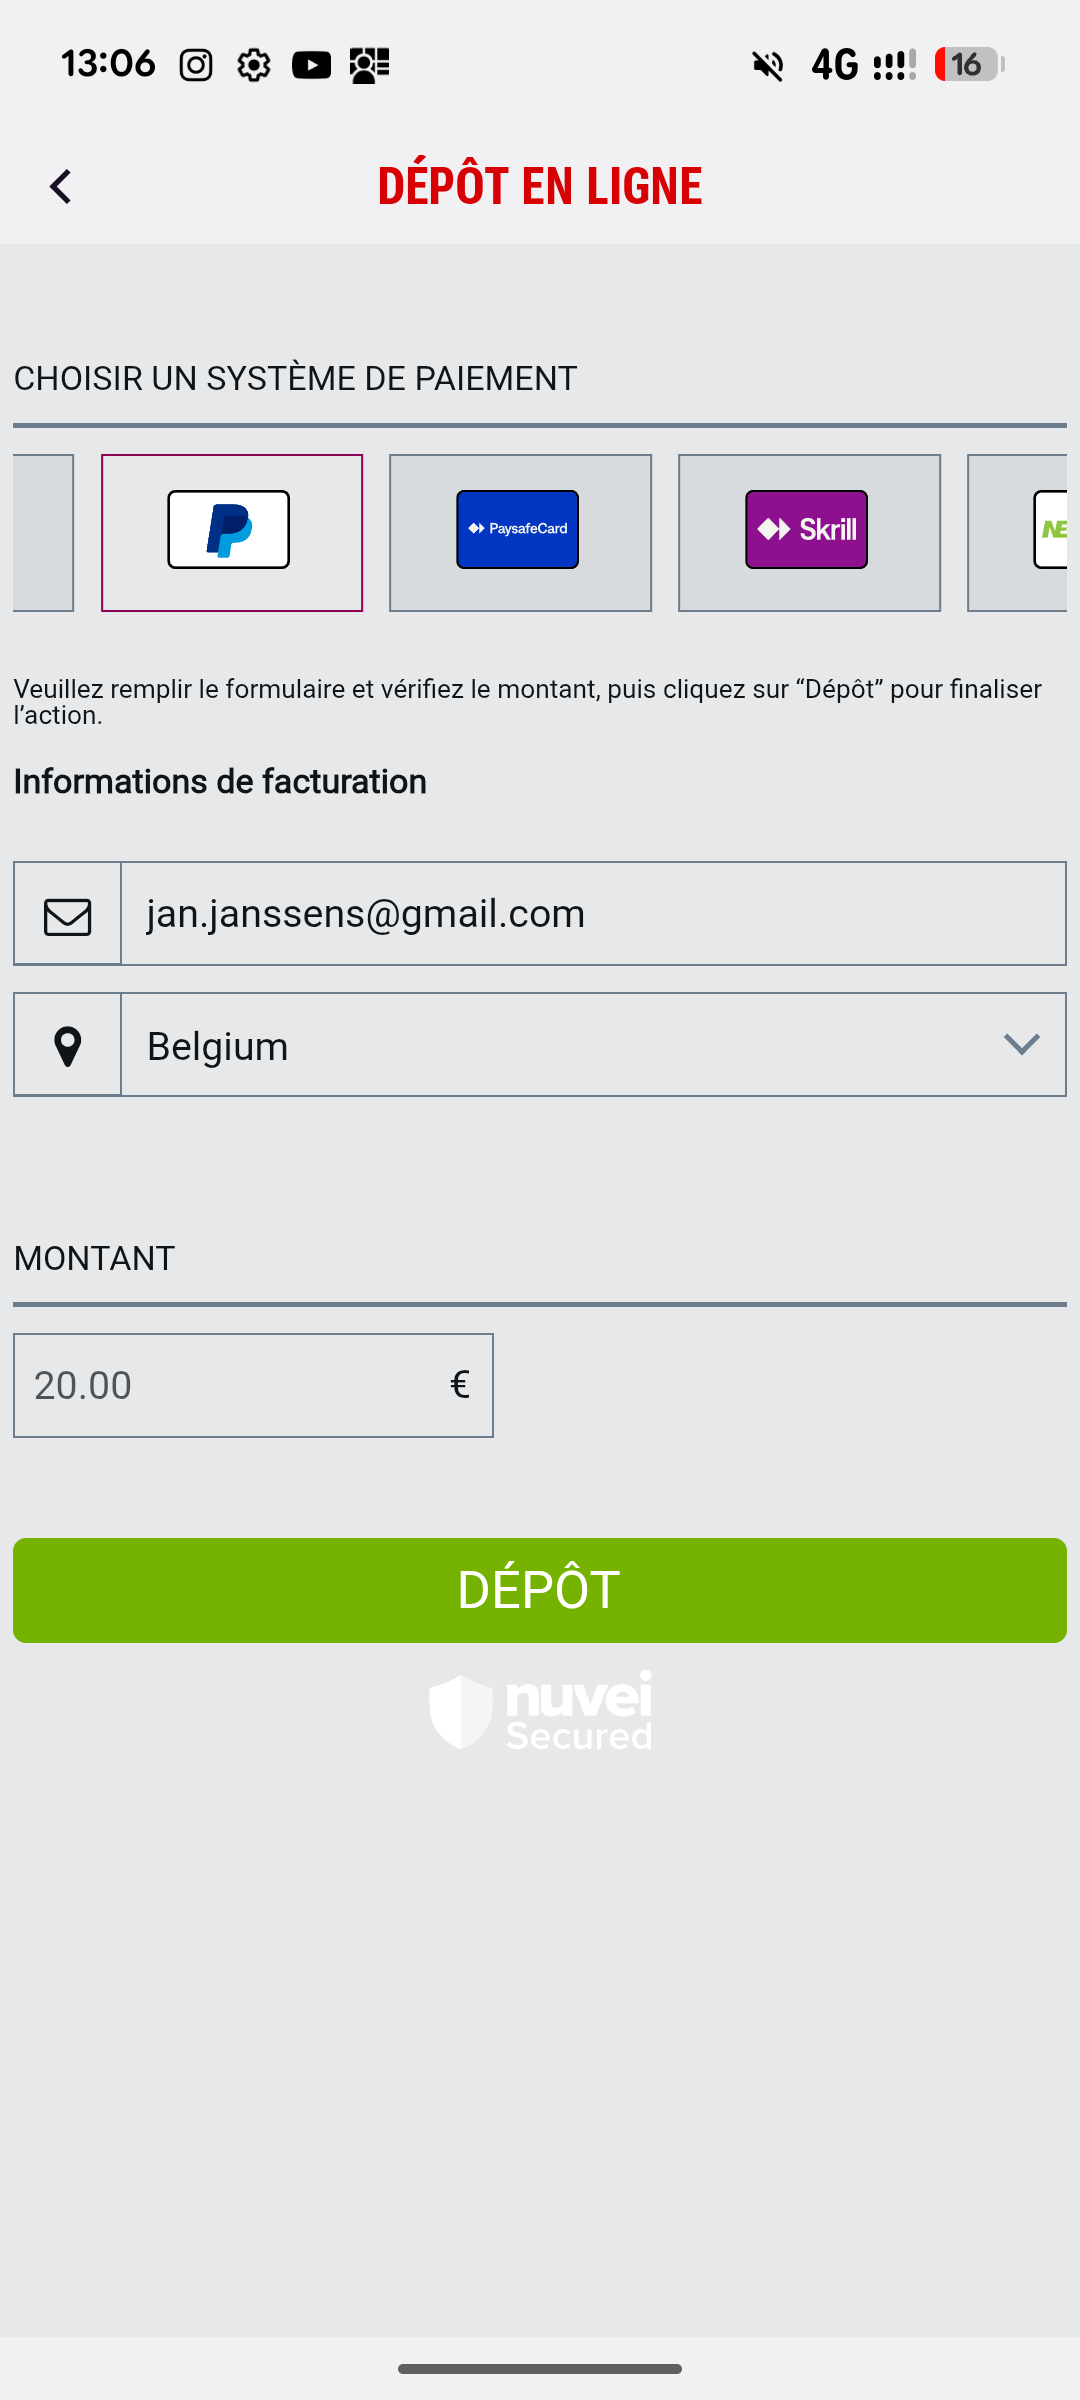Pick Skrill payment system
This screenshot has height=2400, width=1080.
tap(808, 532)
